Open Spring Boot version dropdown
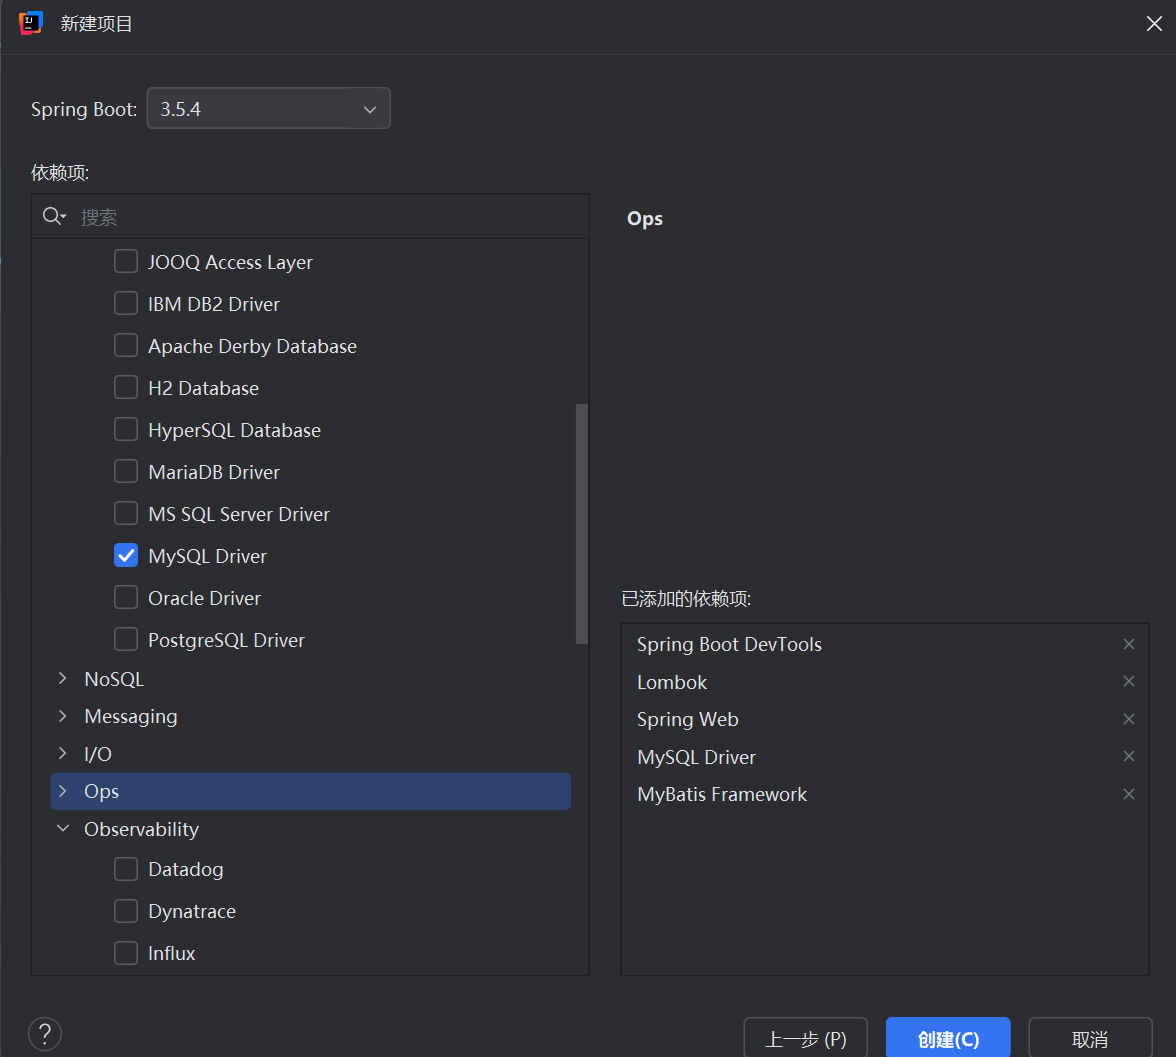 (x=268, y=109)
